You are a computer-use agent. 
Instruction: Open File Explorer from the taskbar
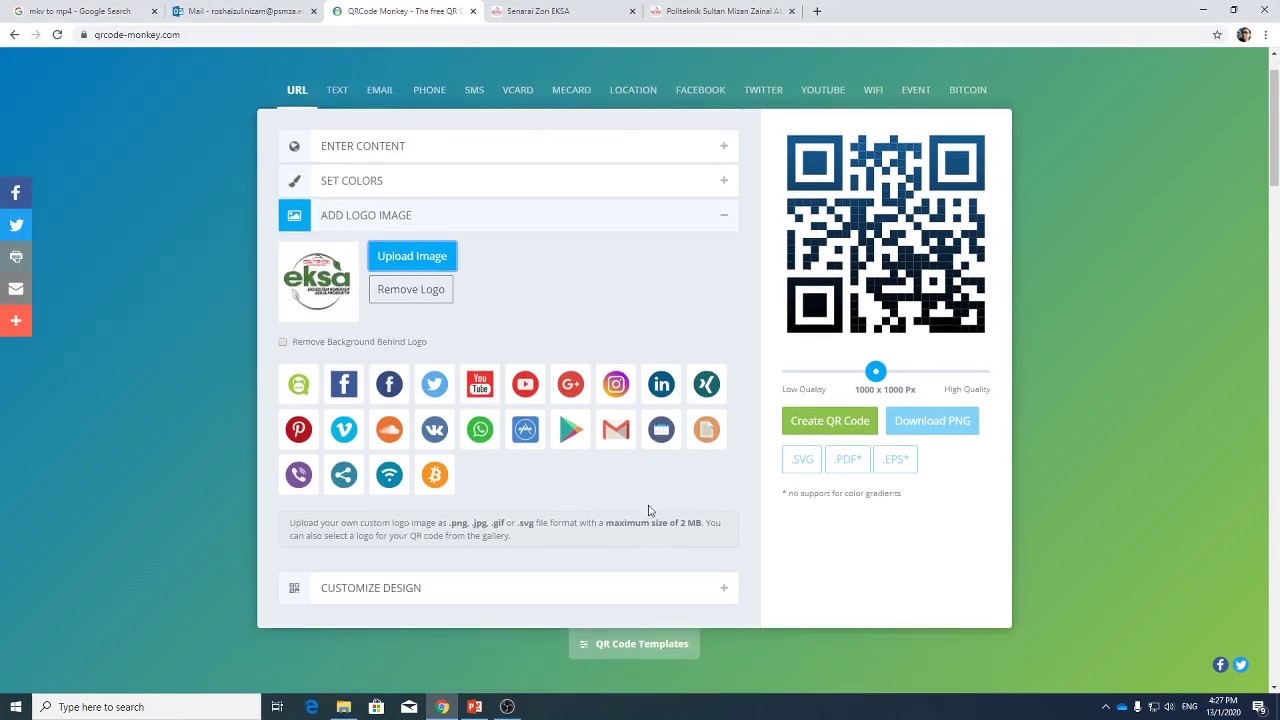(344, 707)
